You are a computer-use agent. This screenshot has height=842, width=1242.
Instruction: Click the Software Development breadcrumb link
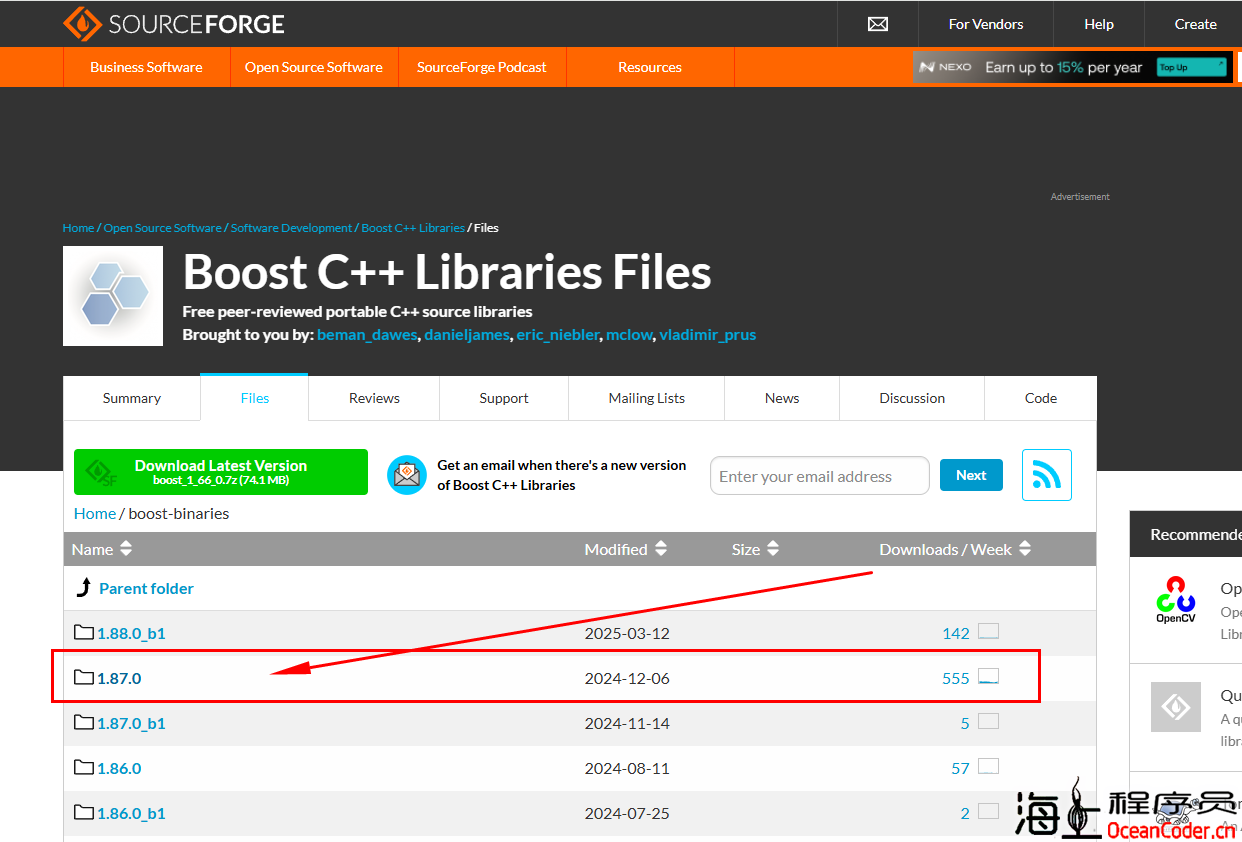coord(291,228)
